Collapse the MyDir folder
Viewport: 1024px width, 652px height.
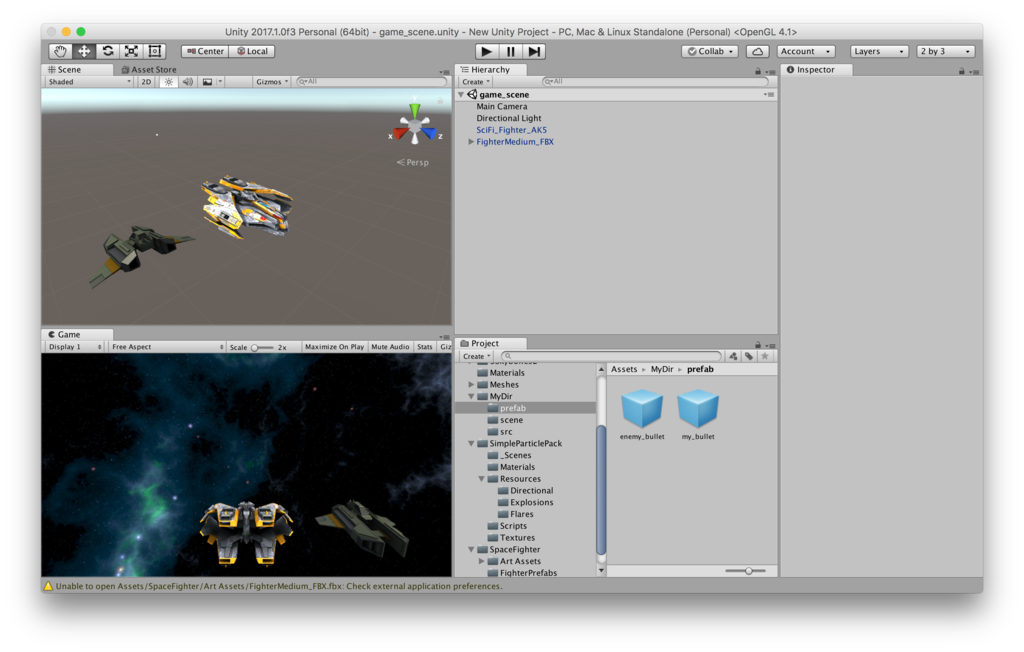[471, 397]
